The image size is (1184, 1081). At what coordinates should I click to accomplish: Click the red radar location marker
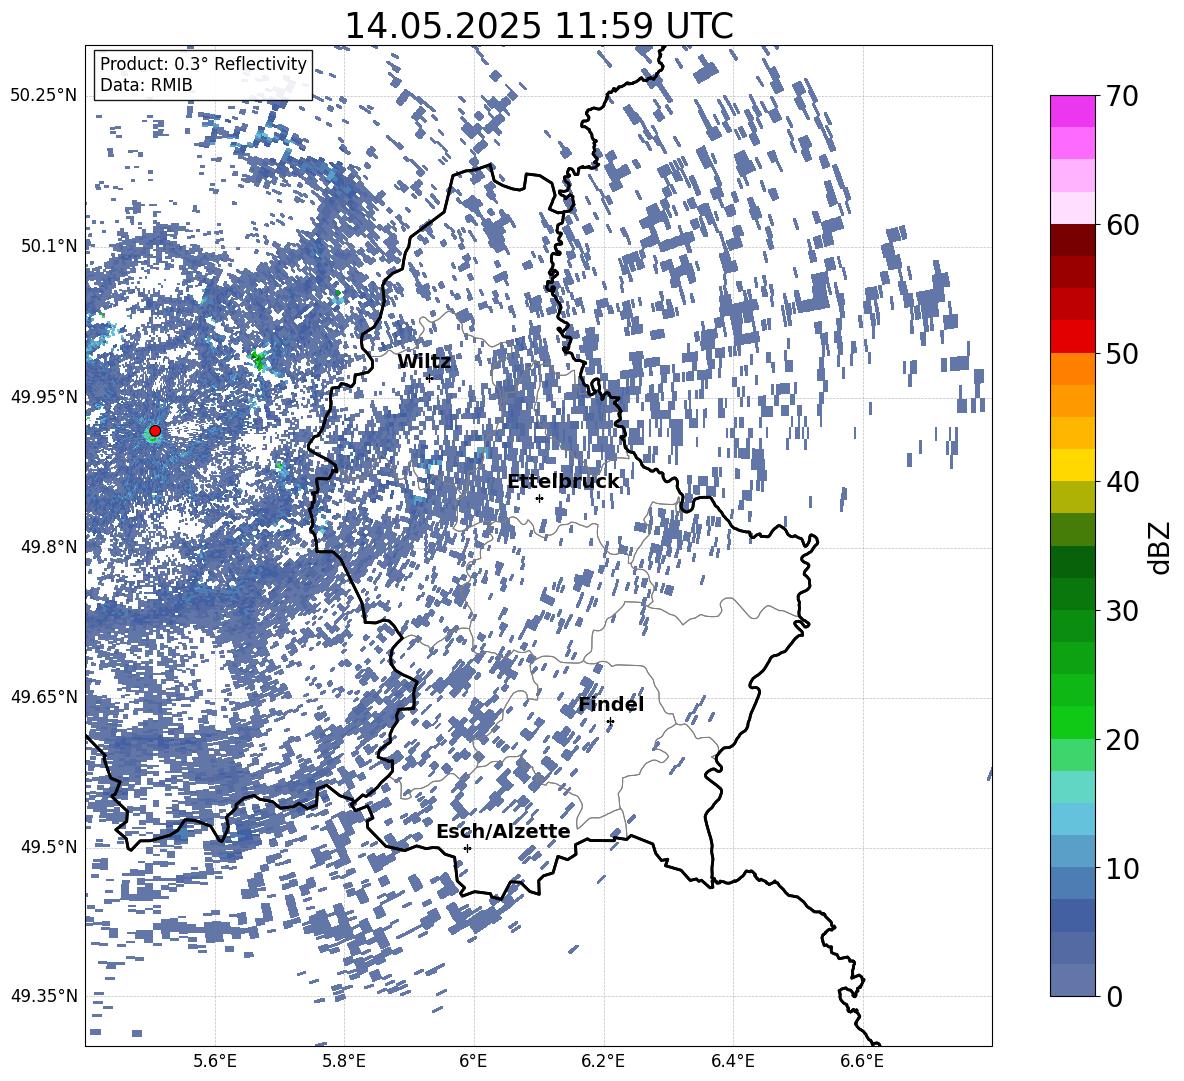click(x=155, y=431)
